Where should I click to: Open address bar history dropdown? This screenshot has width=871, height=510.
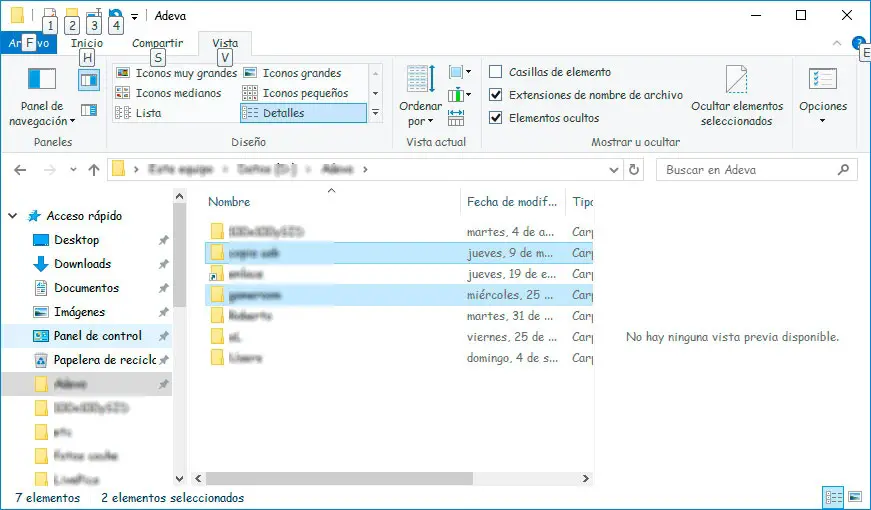click(x=614, y=170)
